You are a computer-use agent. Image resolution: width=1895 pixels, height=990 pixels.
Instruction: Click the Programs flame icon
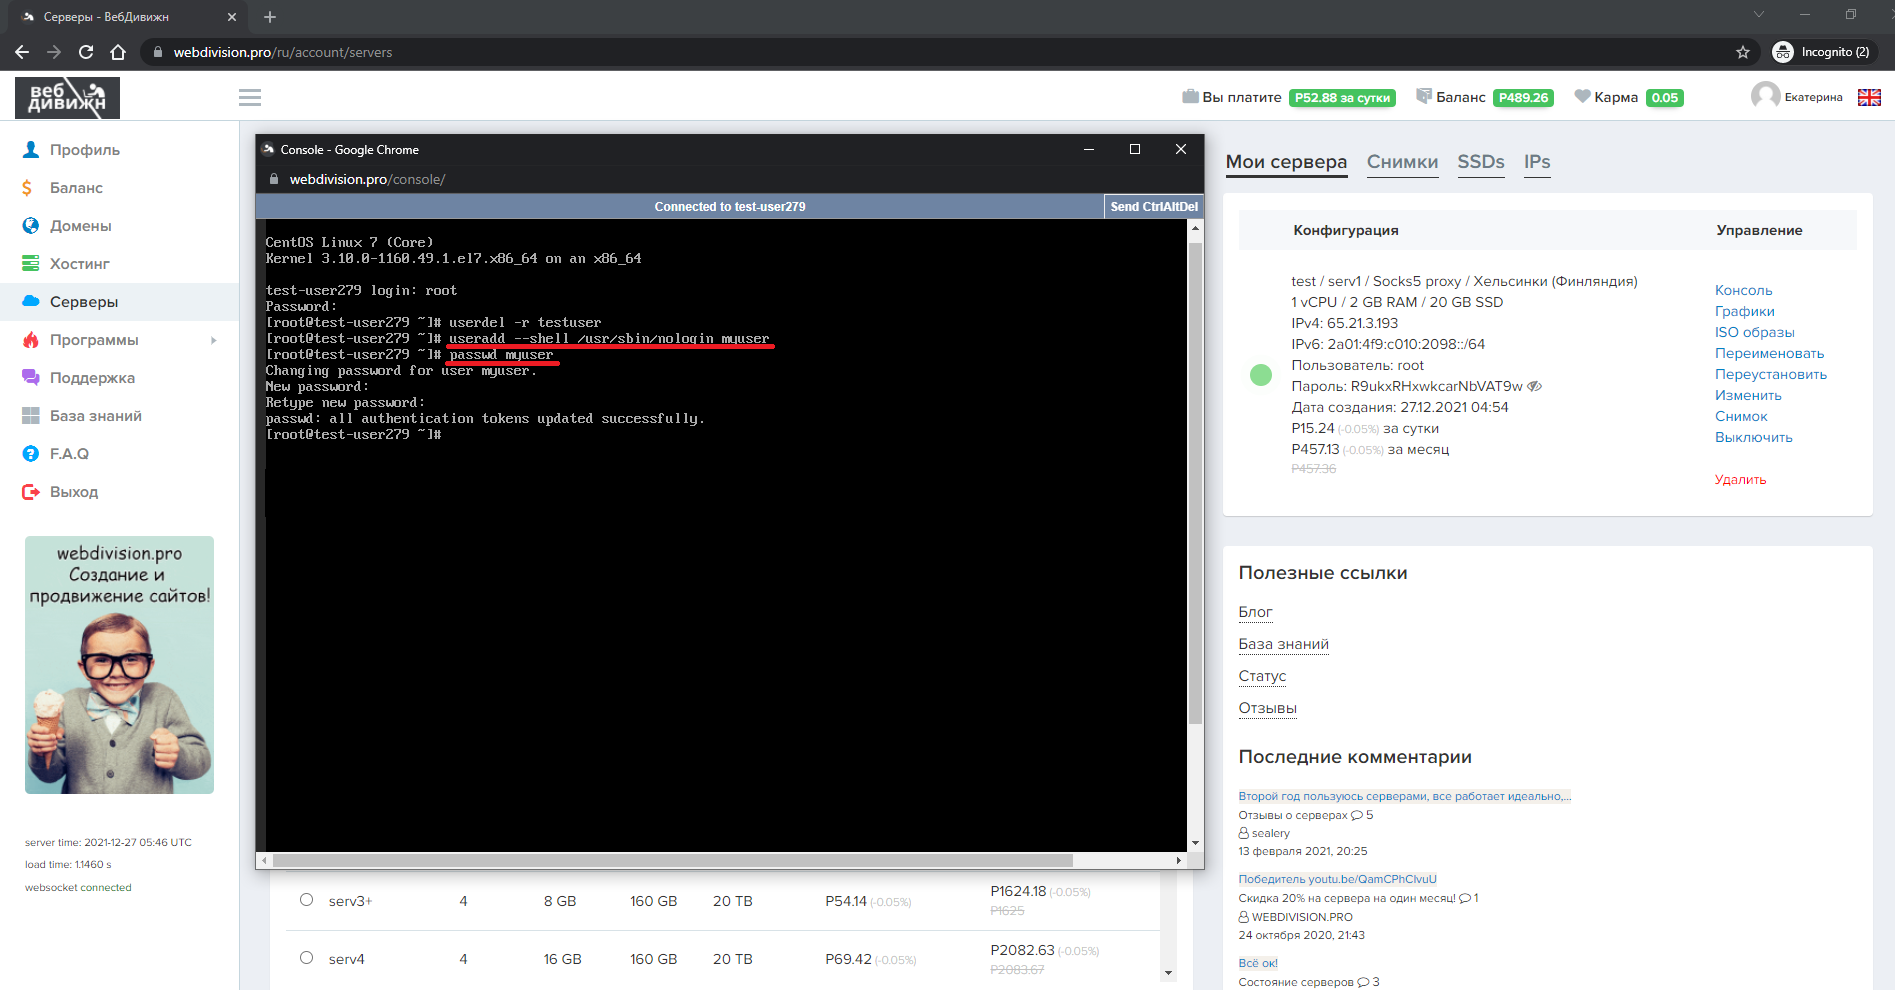[x=31, y=340]
